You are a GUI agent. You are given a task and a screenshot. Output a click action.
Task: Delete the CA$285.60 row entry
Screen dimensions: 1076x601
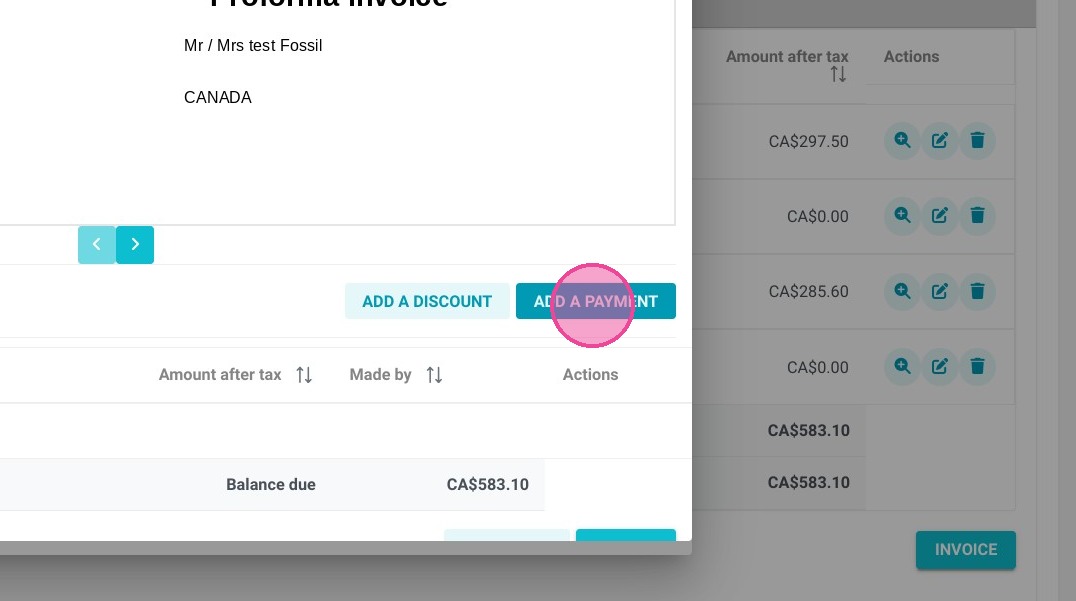click(977, 291)
